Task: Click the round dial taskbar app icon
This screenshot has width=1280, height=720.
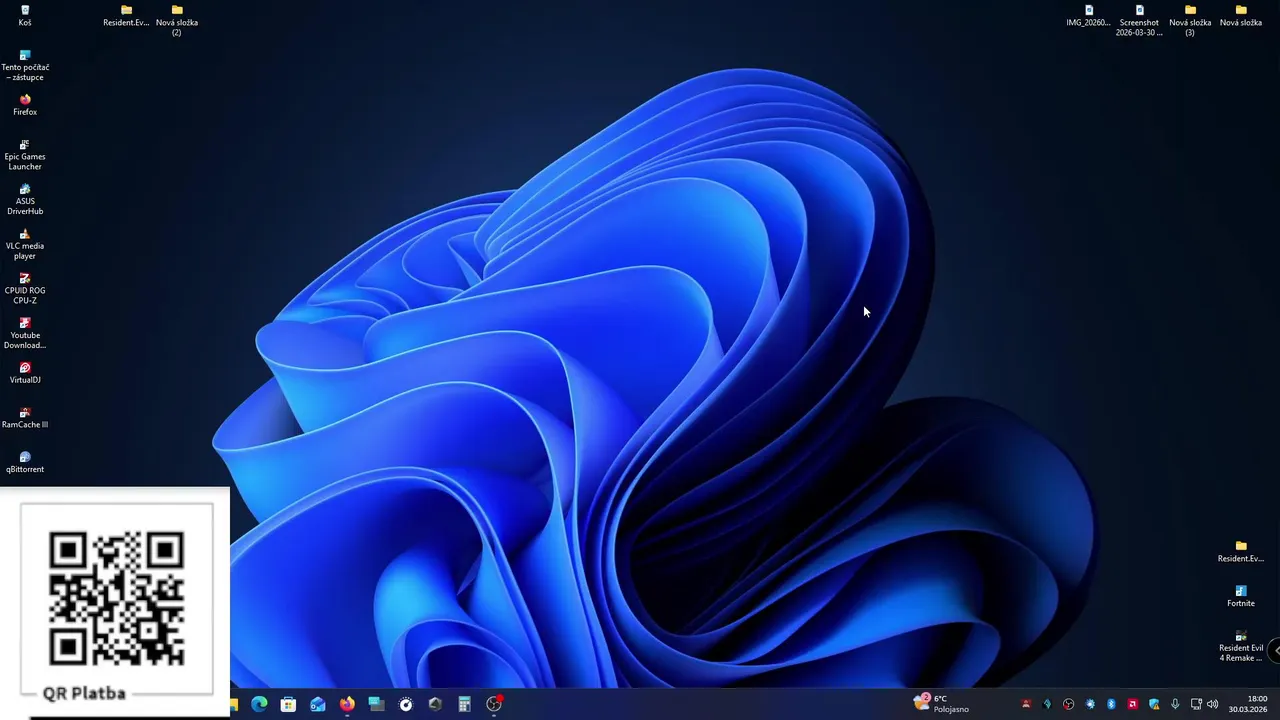Action: point(406,704)
